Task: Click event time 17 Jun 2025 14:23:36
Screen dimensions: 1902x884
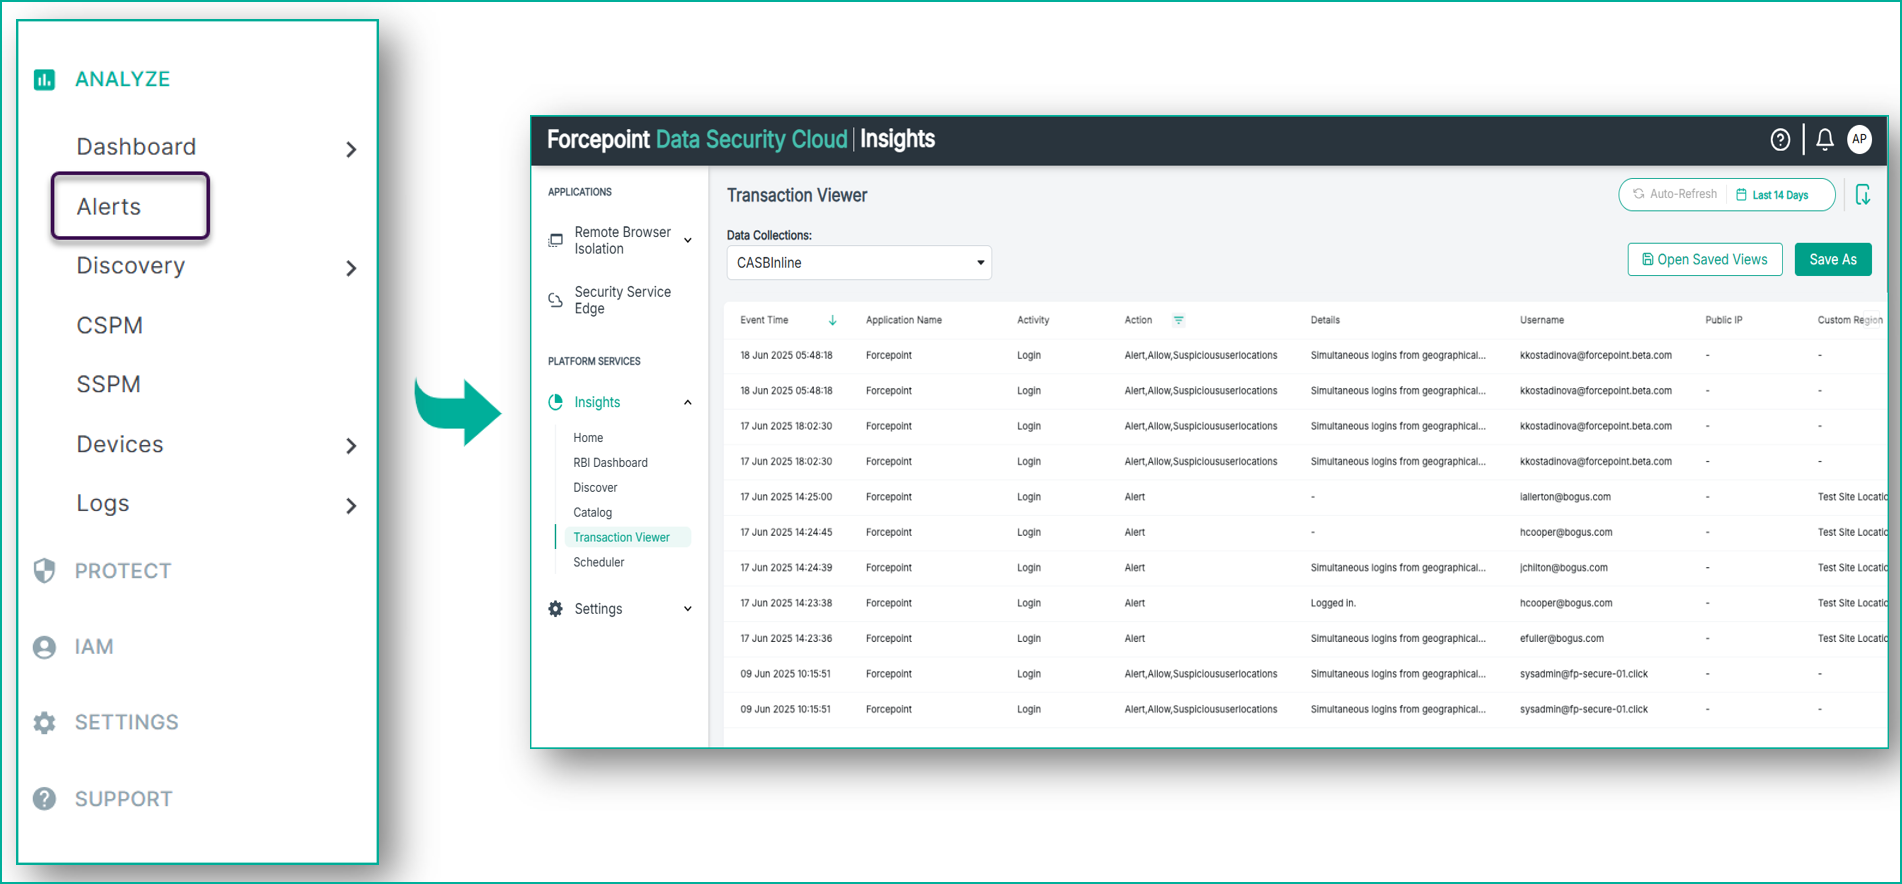Action: (786, 638)
